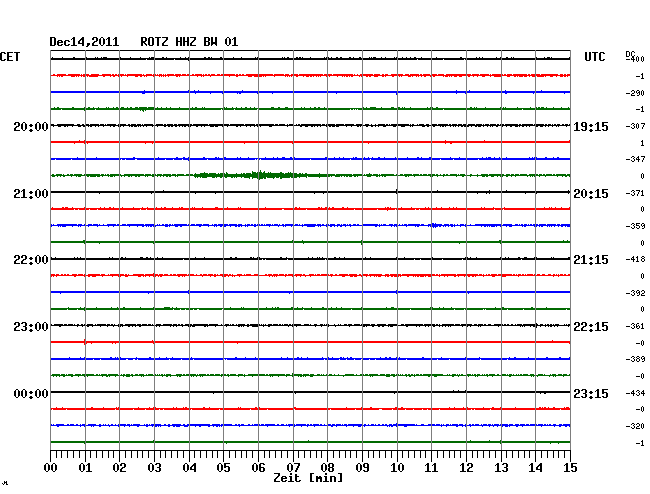The height and width of the screenshot is (494, 650).
Task: Click the minute-axis label 13
Action: (501, 468)
